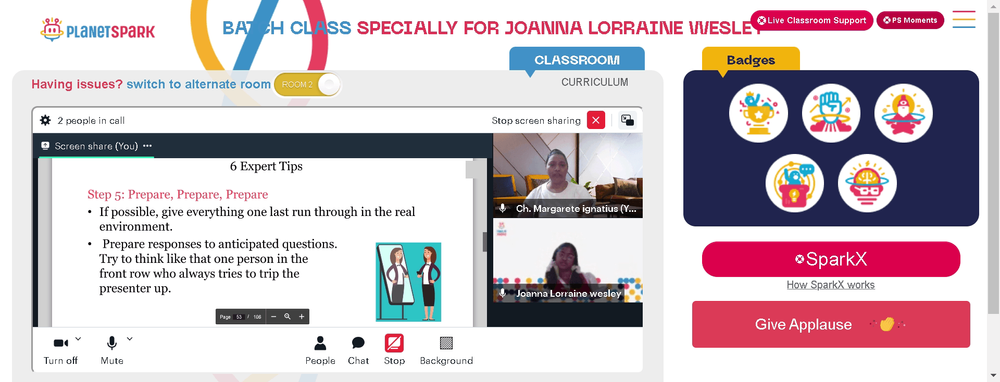1000x382 pixels.
Task: Select Joanna Lorraine wesley video tile
Action: (568, 261)
